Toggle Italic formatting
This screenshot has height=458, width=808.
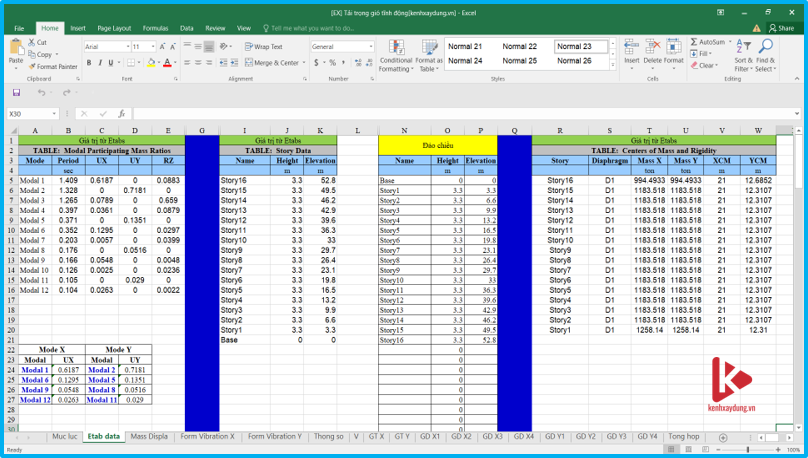[99, 62]
